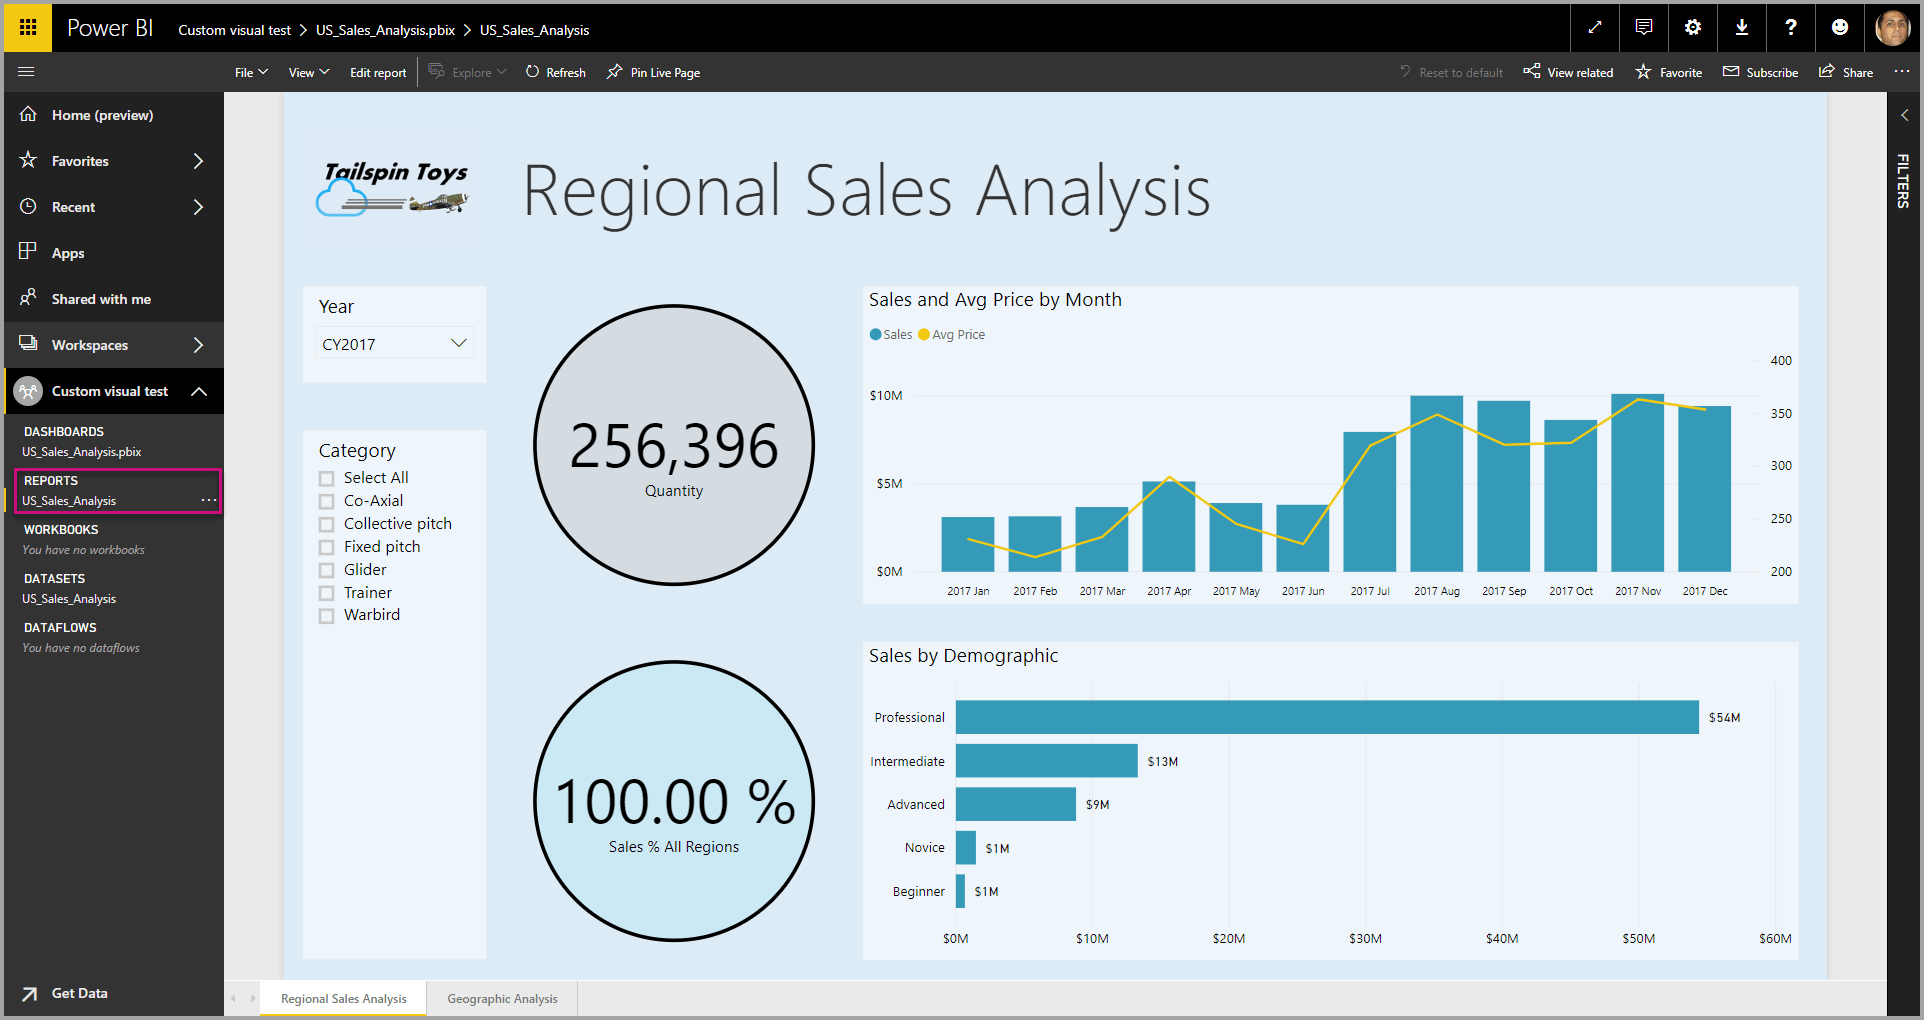Open the Help question mark icon
The height and width of the screenshot is (1020, 1924).
1790,28
